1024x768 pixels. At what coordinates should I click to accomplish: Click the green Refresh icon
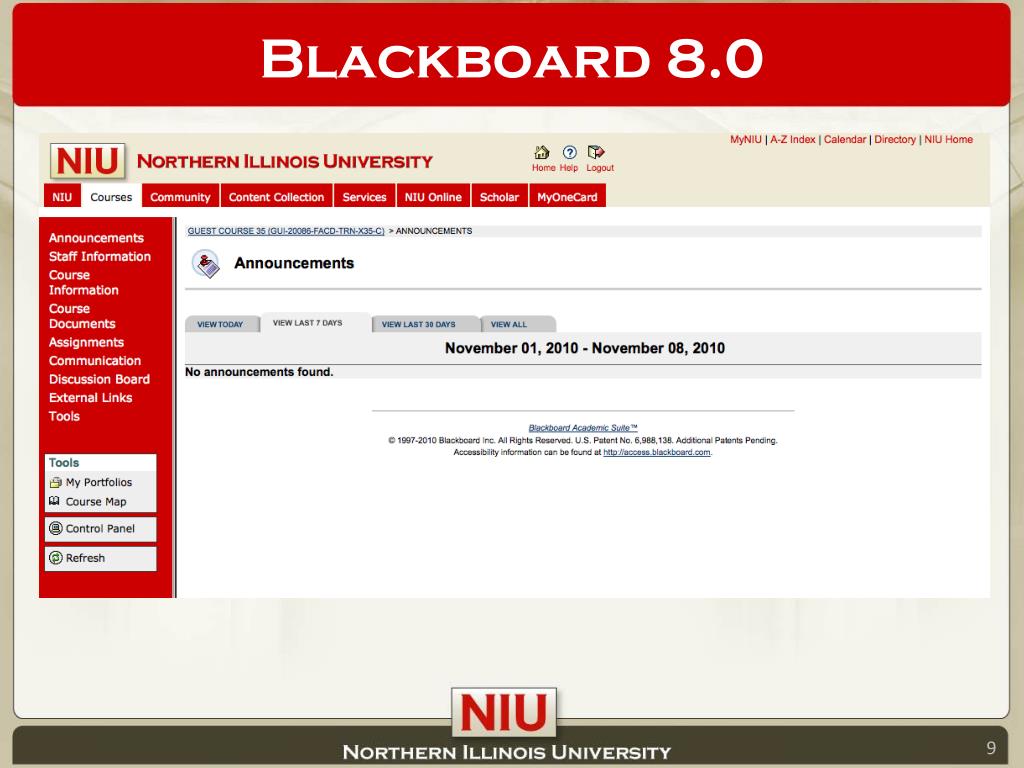pos(56,558)
